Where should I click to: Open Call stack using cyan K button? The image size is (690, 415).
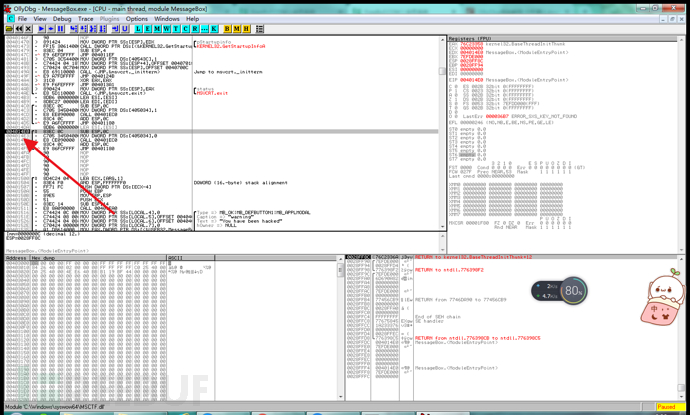click(x=214, y=29)
